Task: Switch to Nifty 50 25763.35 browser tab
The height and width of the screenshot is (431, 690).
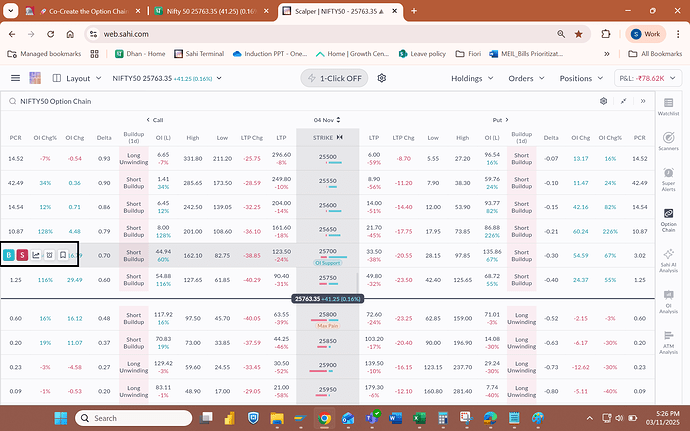Action: pos(212,11)
